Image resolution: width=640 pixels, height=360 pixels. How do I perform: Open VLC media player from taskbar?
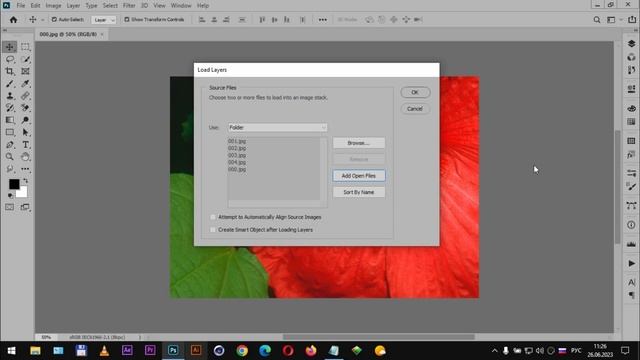[x=104, y=351]
